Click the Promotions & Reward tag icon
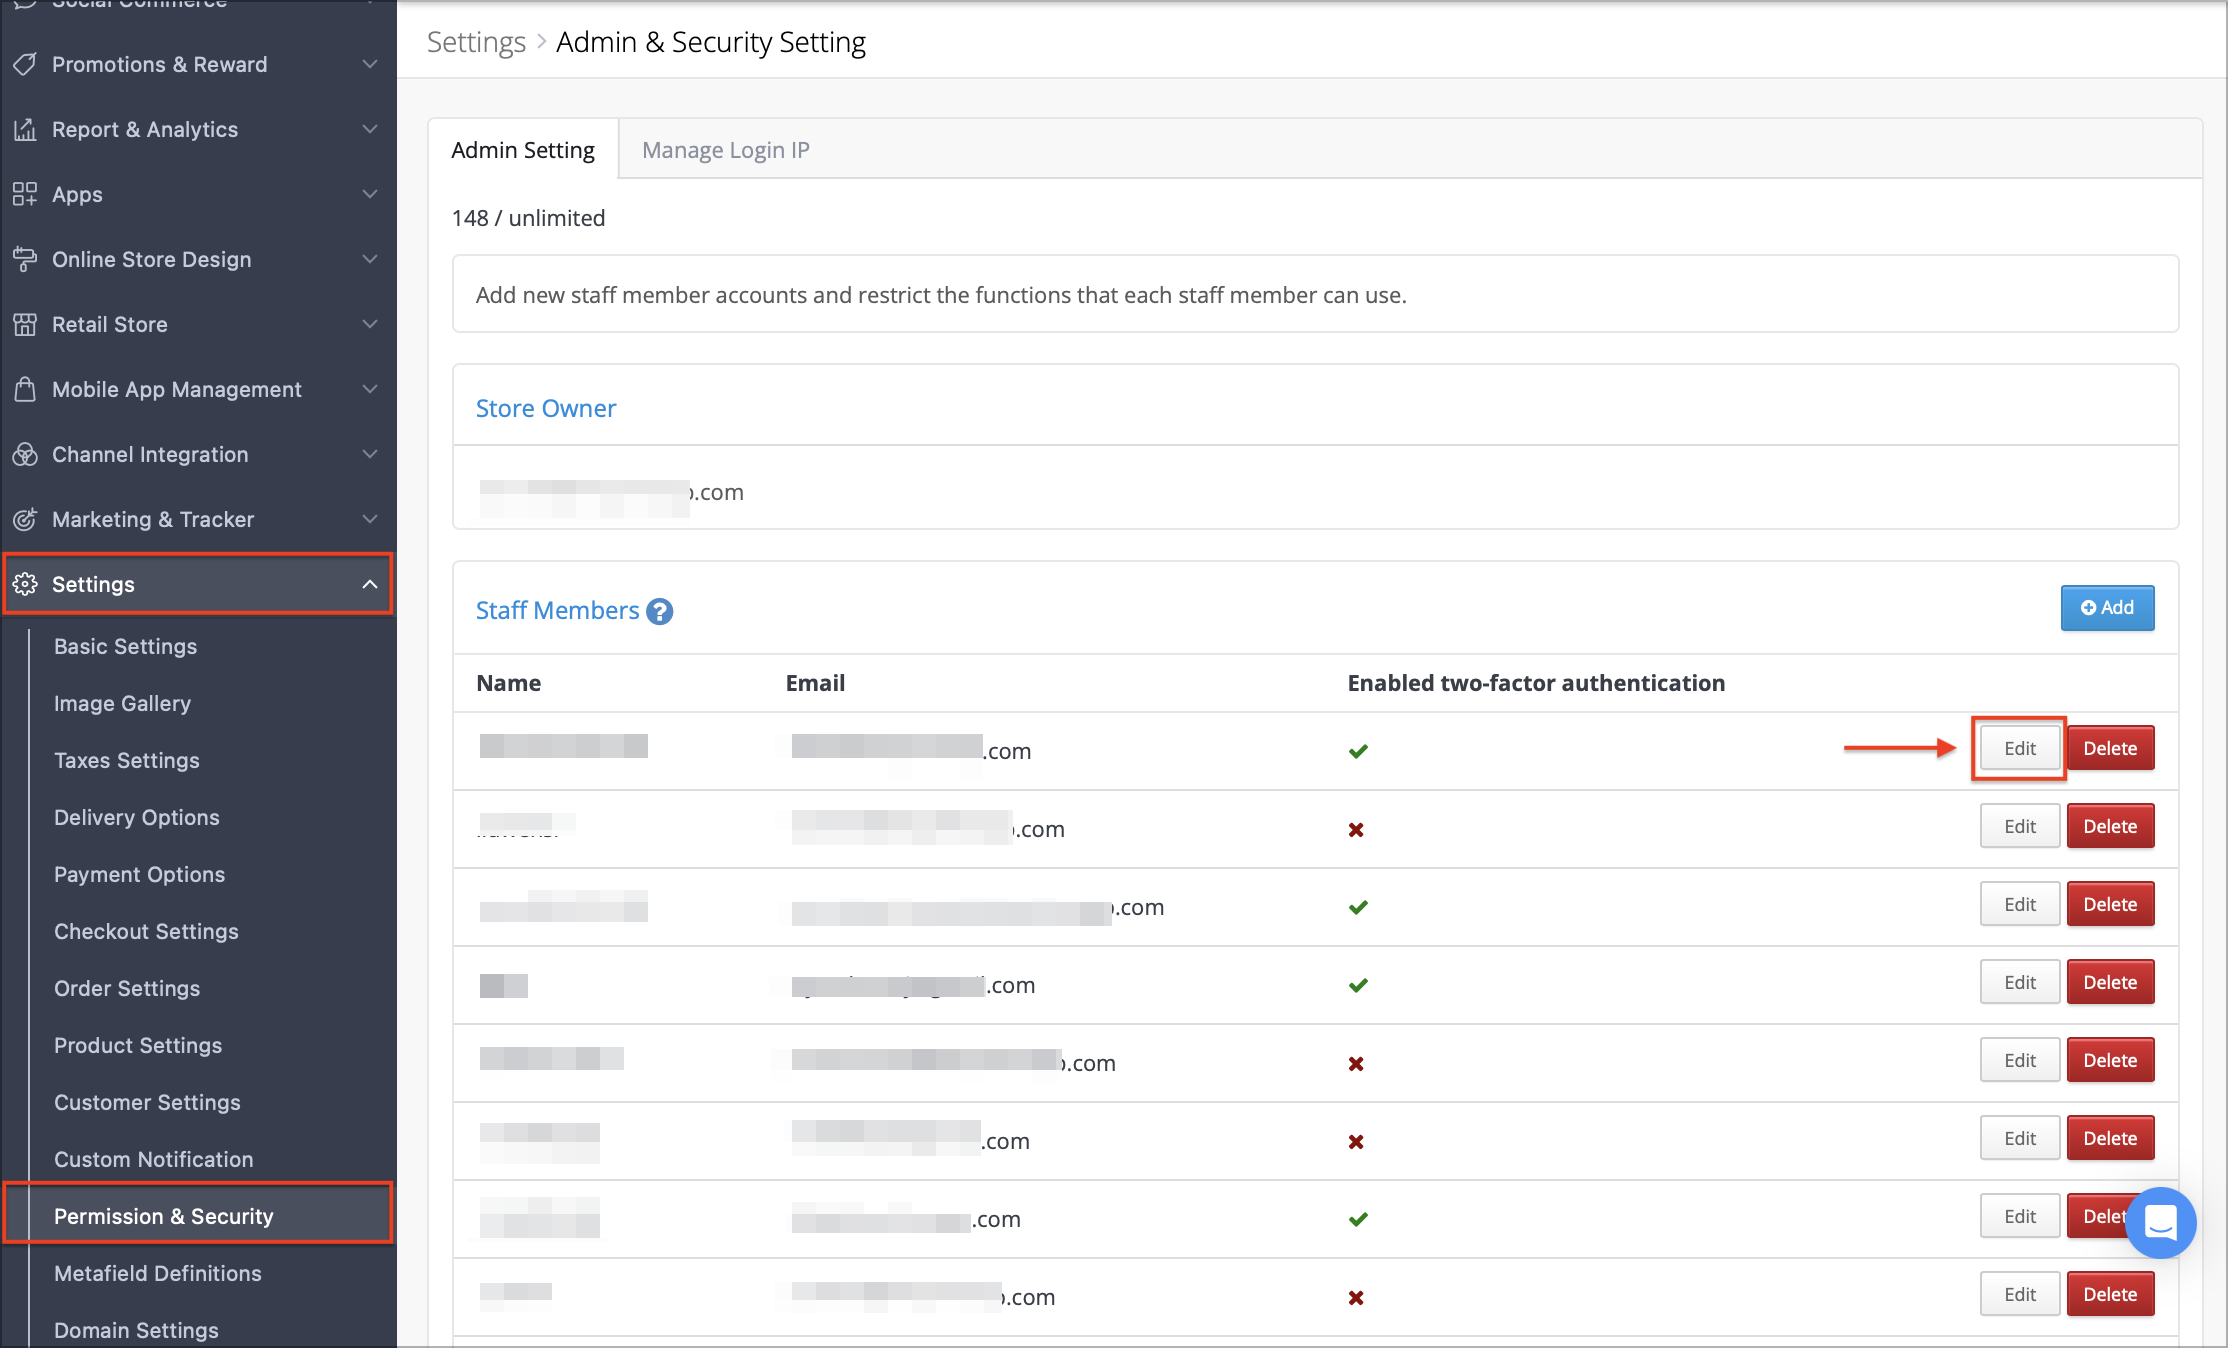Screen dimensions: 2228x1348 (25, 64)
